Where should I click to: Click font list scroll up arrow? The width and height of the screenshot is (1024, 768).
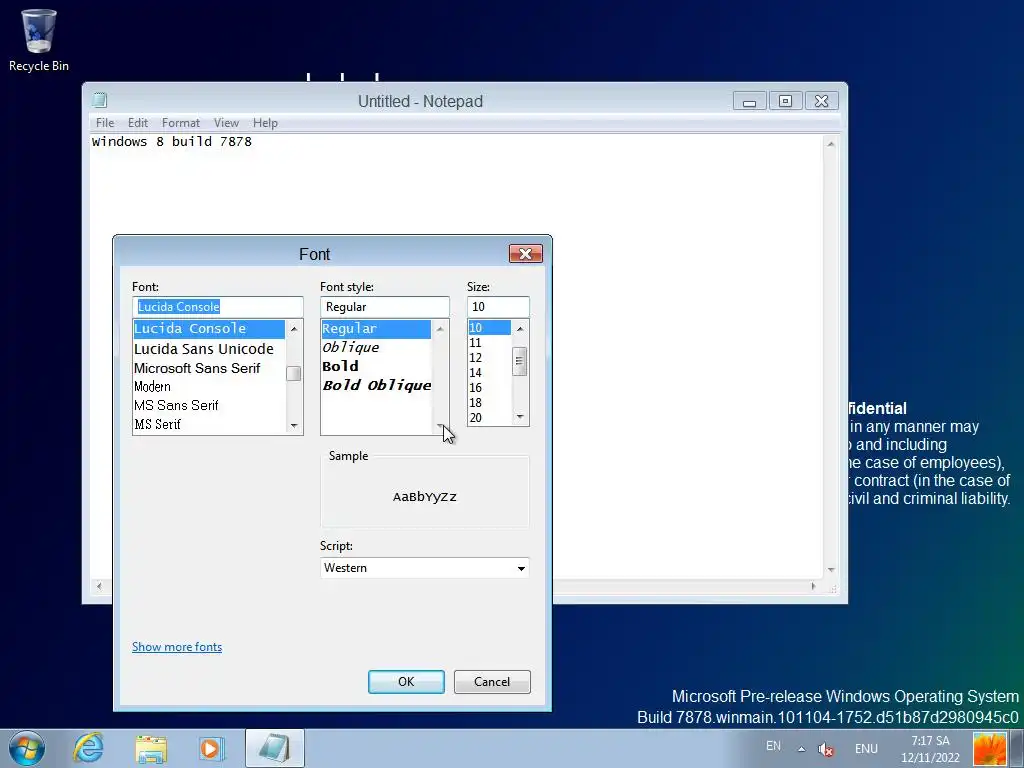294,328
